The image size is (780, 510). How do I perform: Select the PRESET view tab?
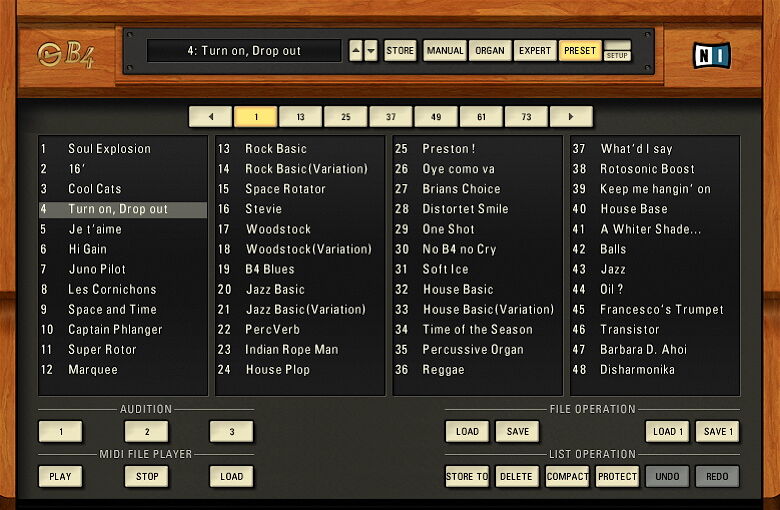coord(580,51)
